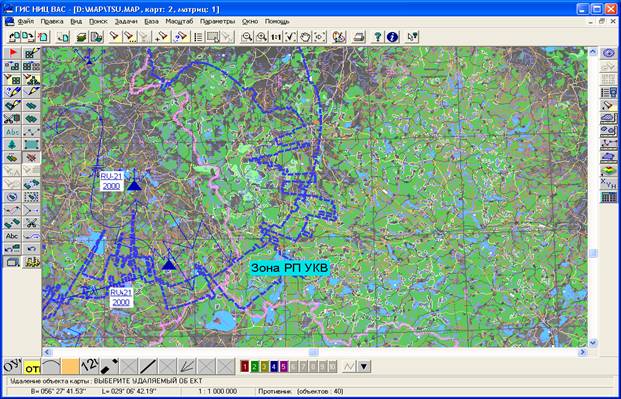Select the hand pan tool
The width and height of the screenshot is (621, 399).
coord(305,37)
